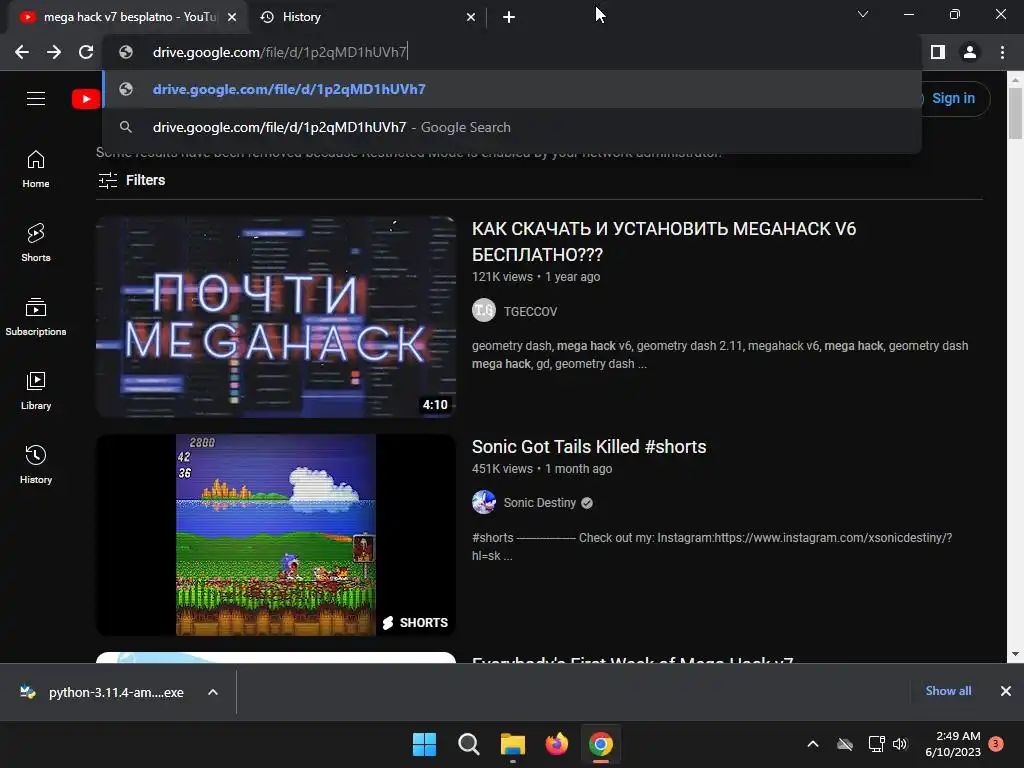The height and width of the screenshot is (768, 1024).
Task: Open Sonic Got Tails Killed #shorts title
Action: 589,447
